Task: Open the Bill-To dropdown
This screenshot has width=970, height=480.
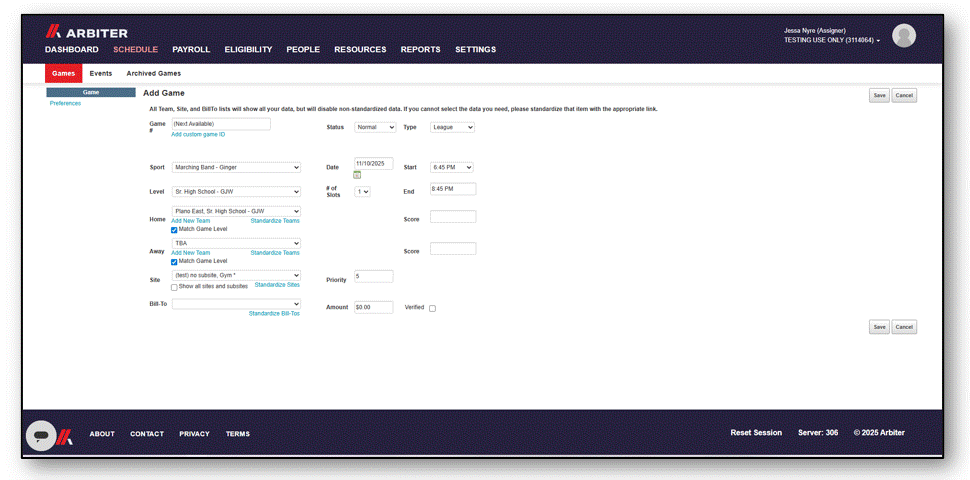Action: coord(236,304)
